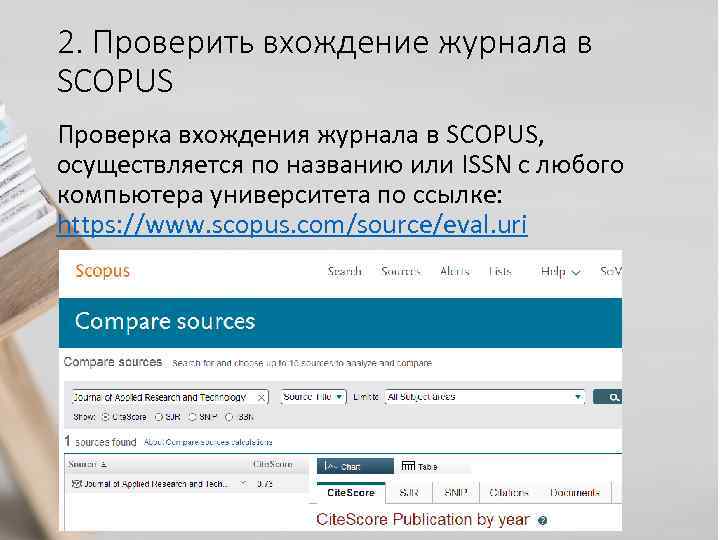Select the SJR tab

pos(409,493)
